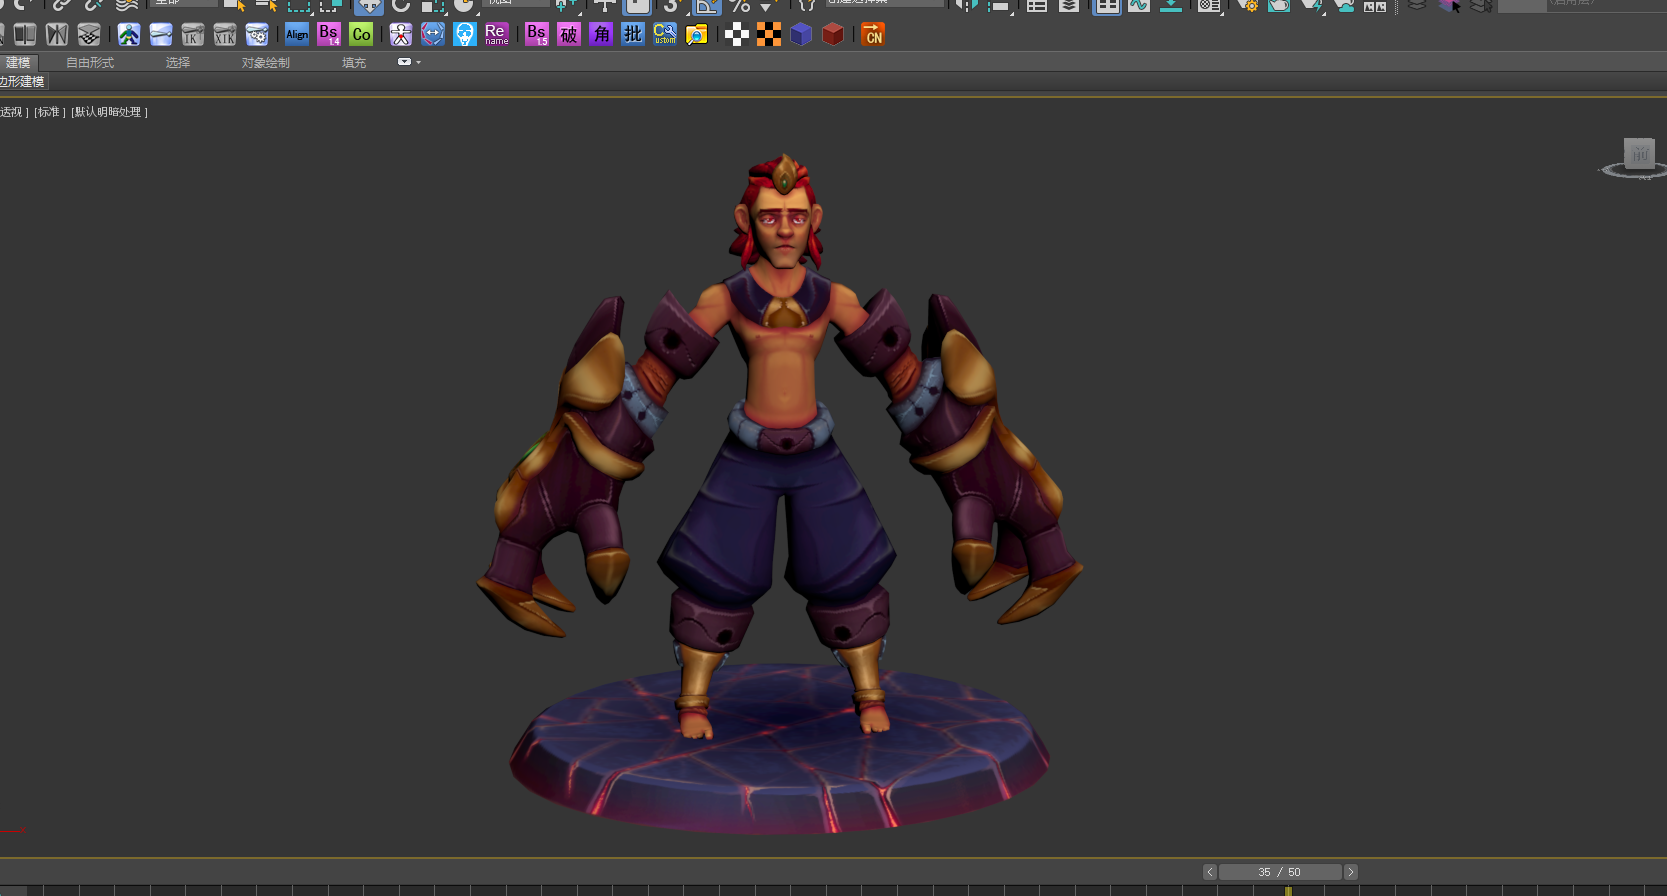
Task: Switch to the 对象绘制 ribbon tab
Action: pyautogui.click(x=265, y=63)
